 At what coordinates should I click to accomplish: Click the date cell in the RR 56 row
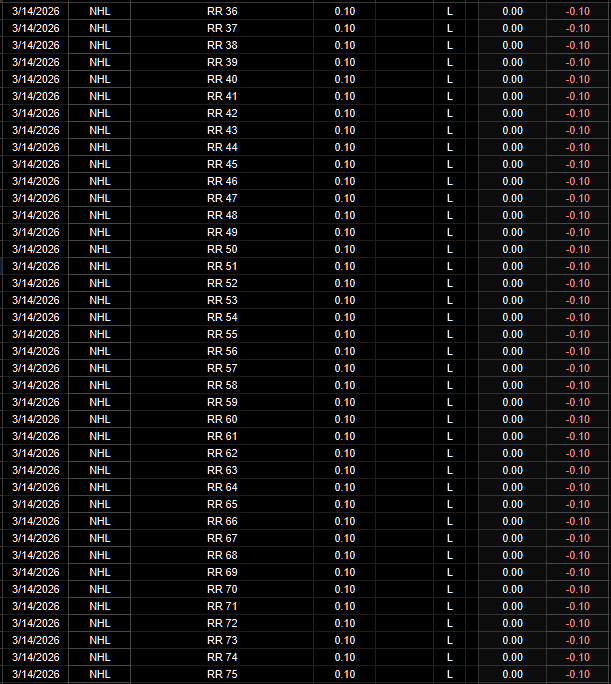coord(36,352)
